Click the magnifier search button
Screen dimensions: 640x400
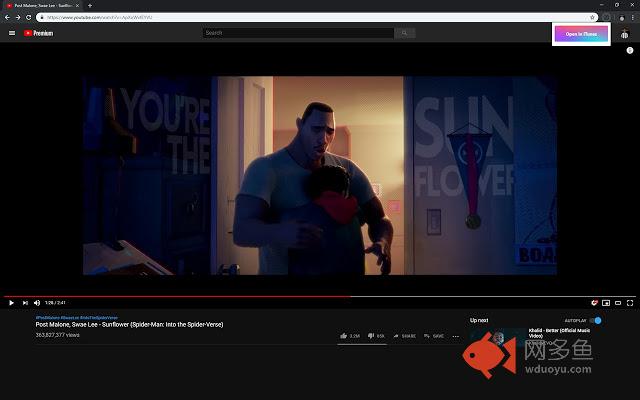pyautogui.click(x=404, y=33)
